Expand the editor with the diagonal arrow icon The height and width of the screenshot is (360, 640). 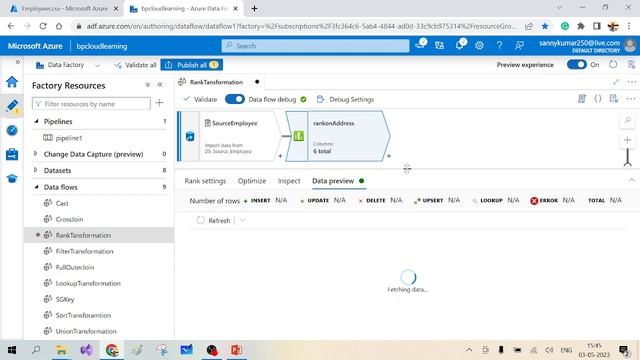click(x=616, y=82)
